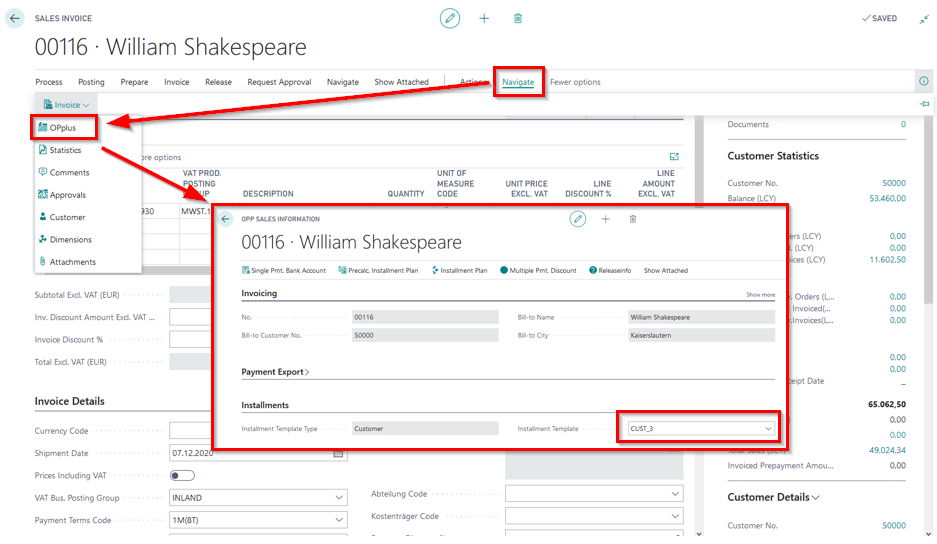Click the Fewer options button
Image resolution: width=937 pixels, height=544 pixels.
[x=575, y=82]
